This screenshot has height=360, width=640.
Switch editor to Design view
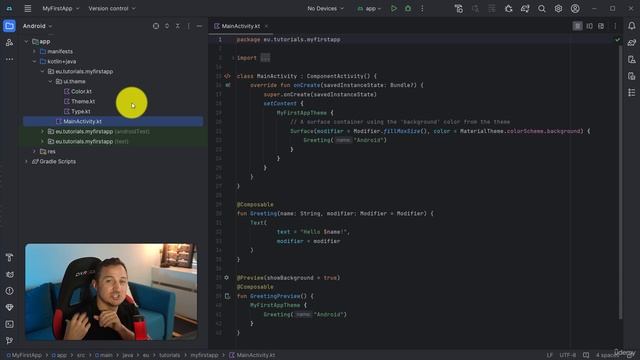[601, 26]
